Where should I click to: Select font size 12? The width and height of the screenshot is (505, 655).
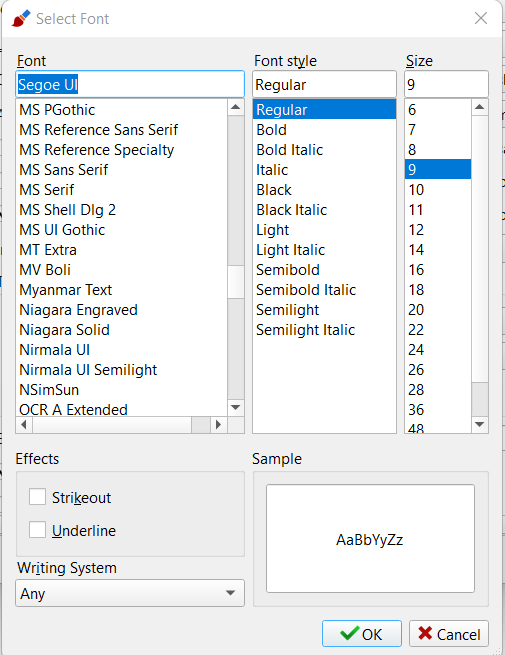click(438, 230)
